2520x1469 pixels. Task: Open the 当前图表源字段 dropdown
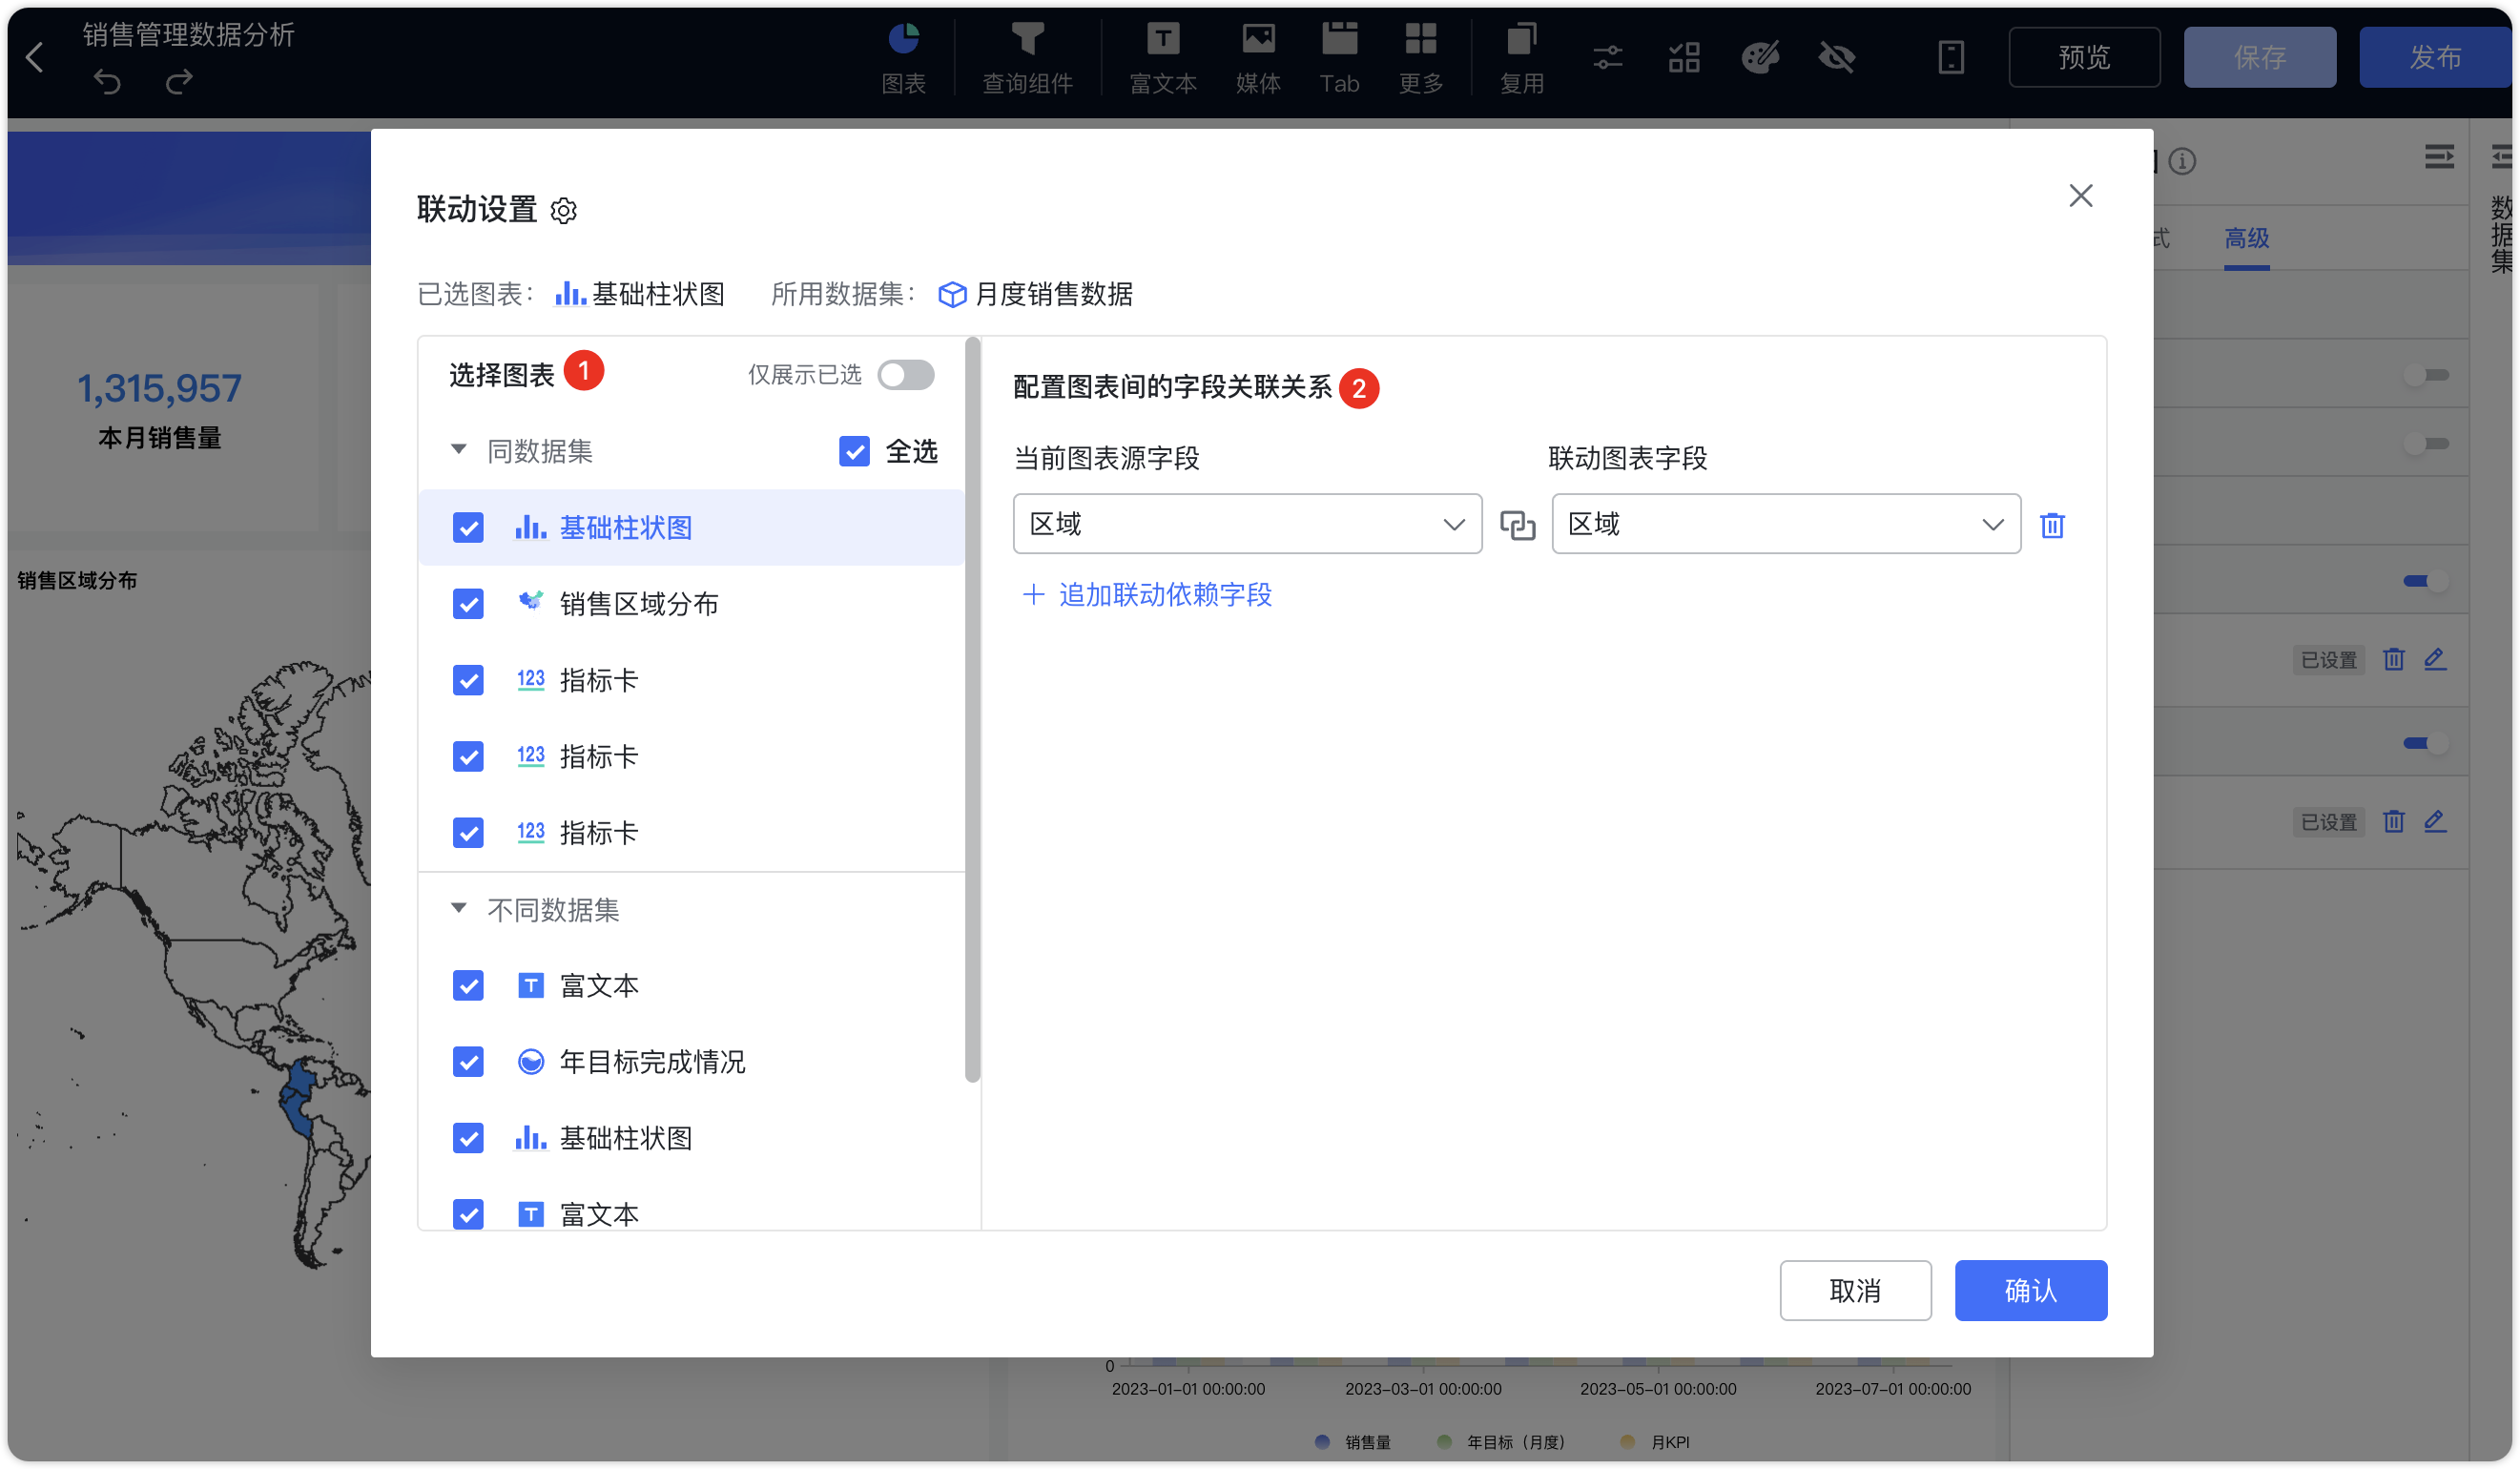point(1246,524)
